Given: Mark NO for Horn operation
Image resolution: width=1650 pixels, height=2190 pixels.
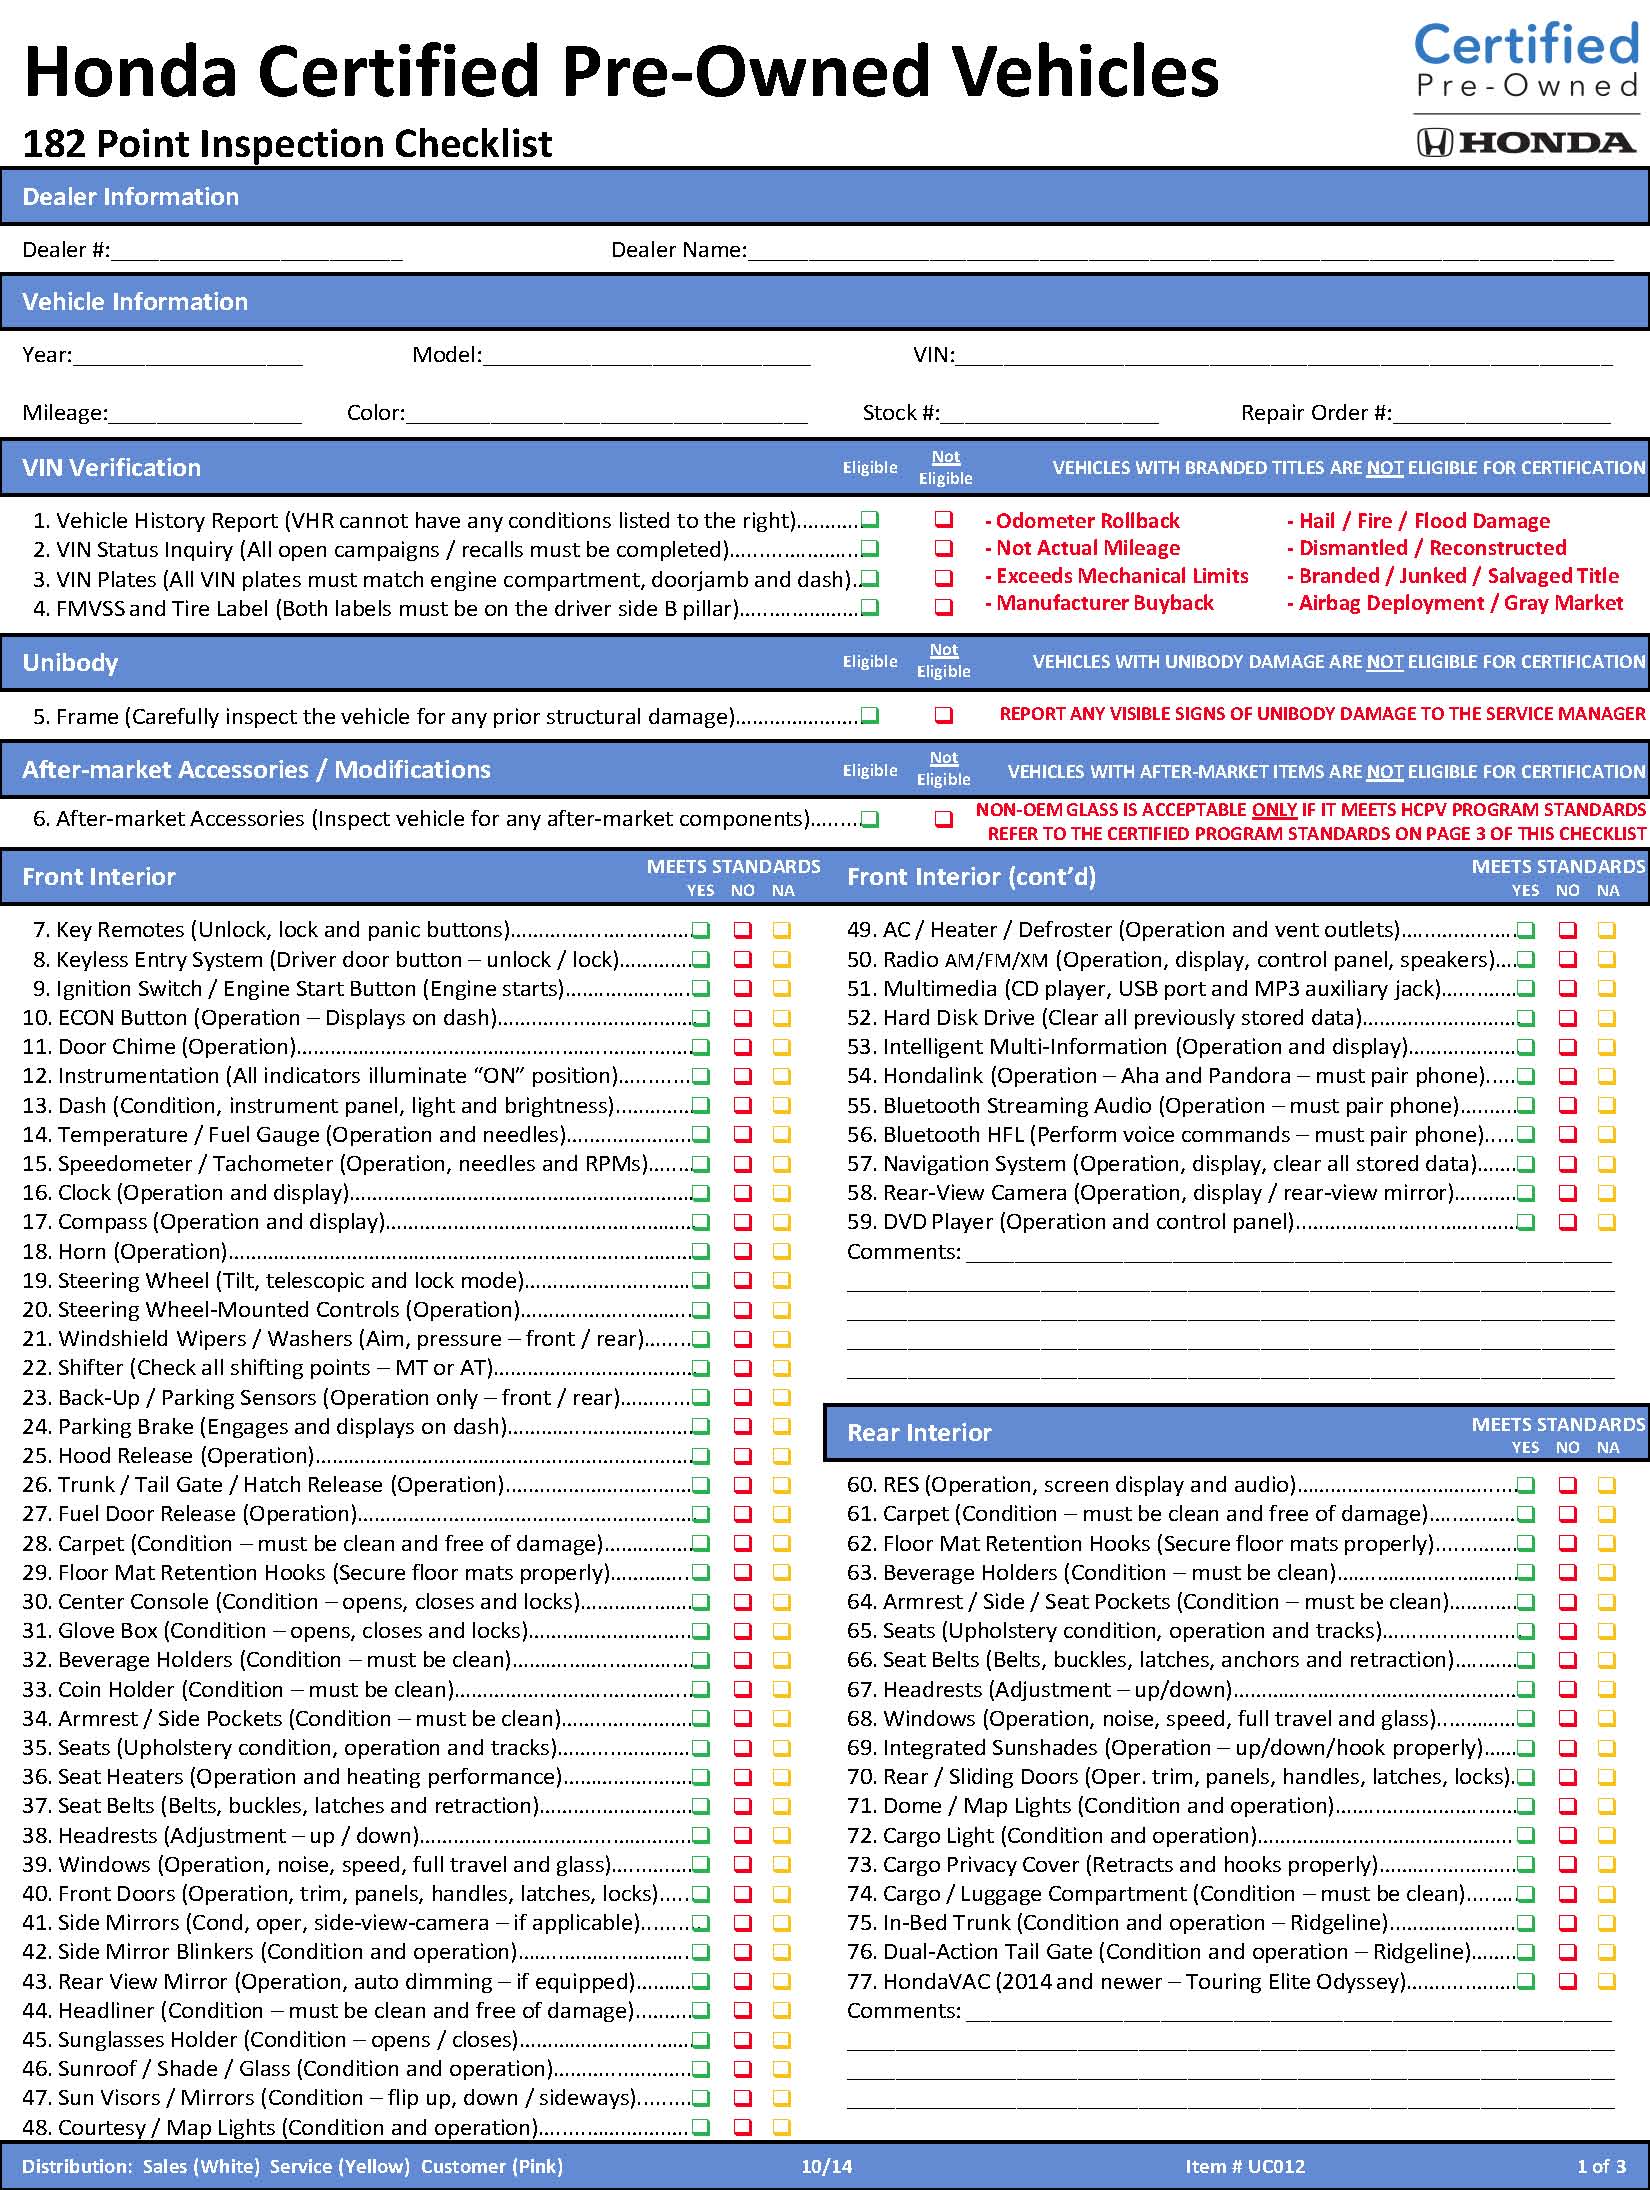Looking at the screenshot, I should click(743, 1251).
